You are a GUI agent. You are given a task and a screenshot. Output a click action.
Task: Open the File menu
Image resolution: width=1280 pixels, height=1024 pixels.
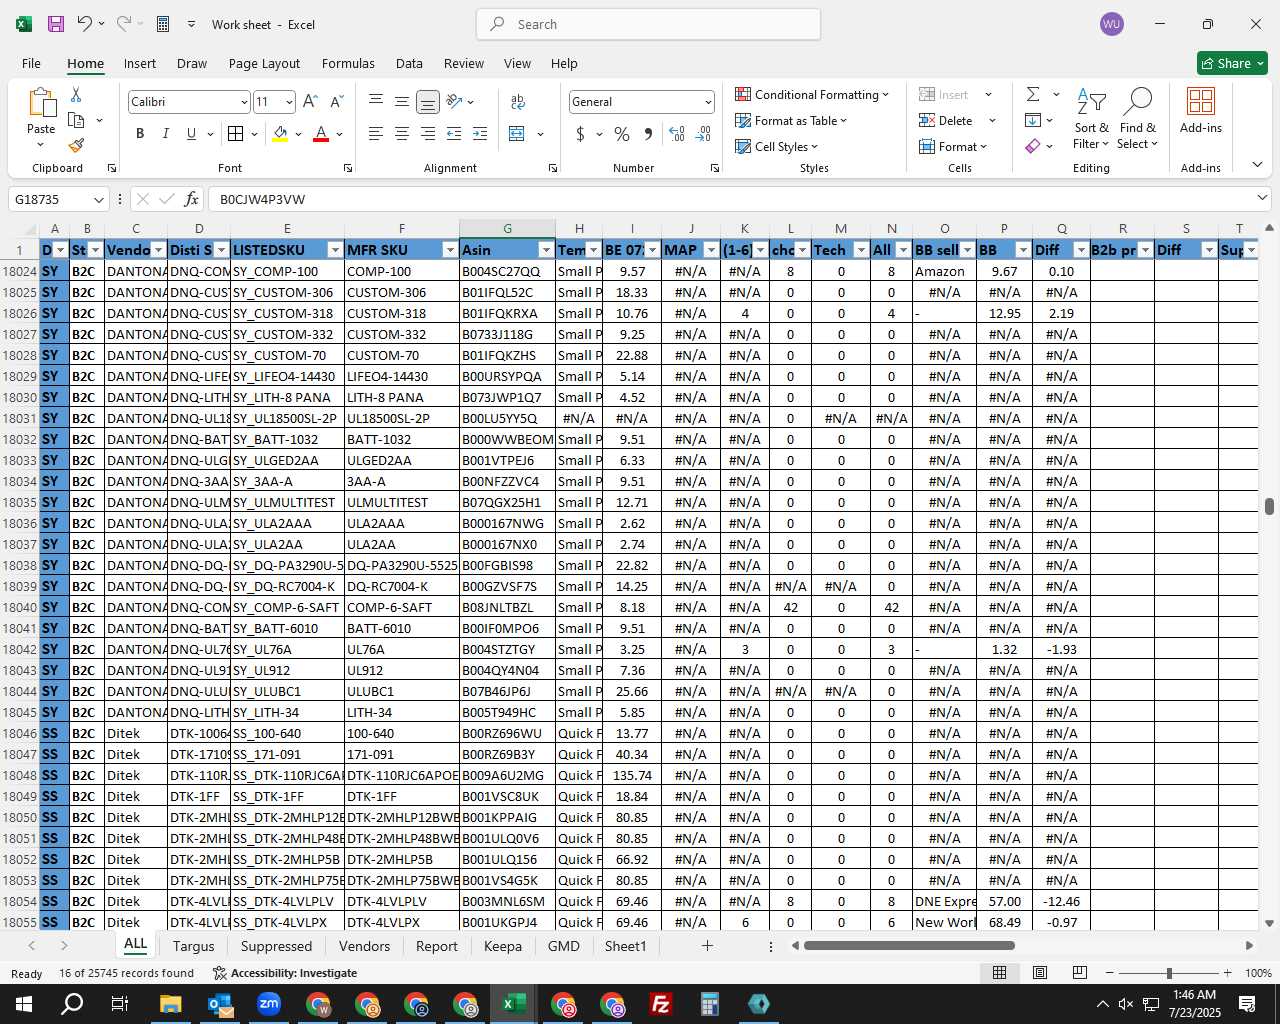pos(31,63)
